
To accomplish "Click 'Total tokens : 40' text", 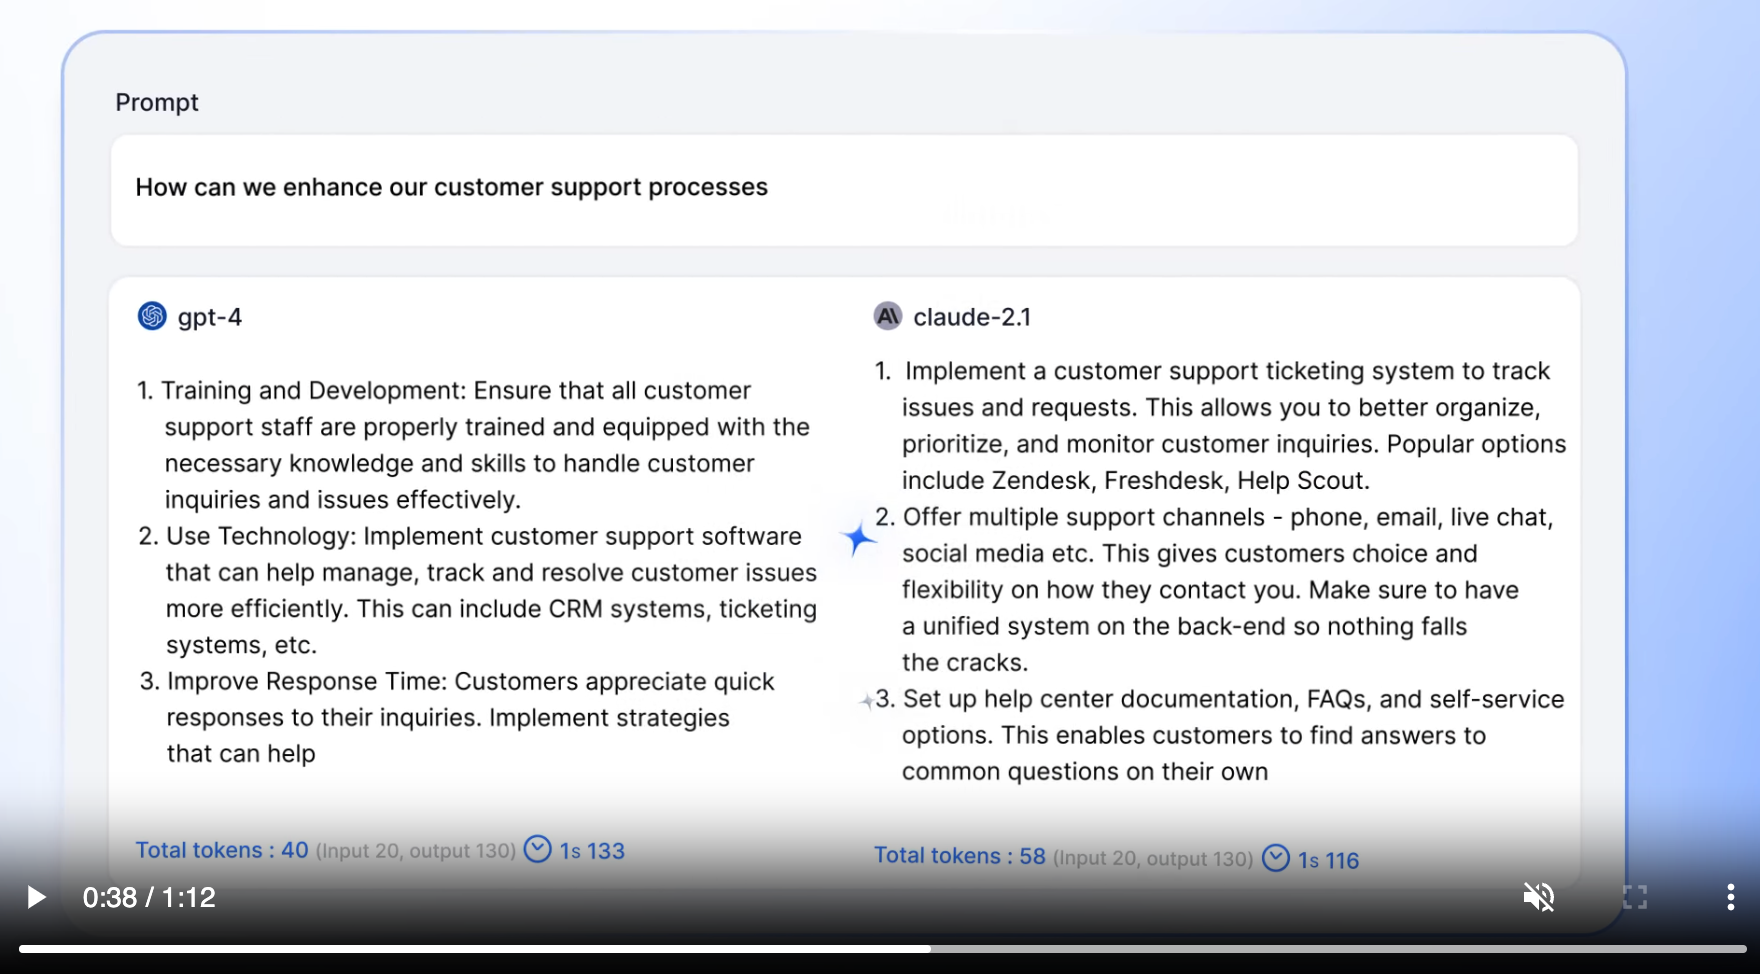I will [x=222, y=850].
